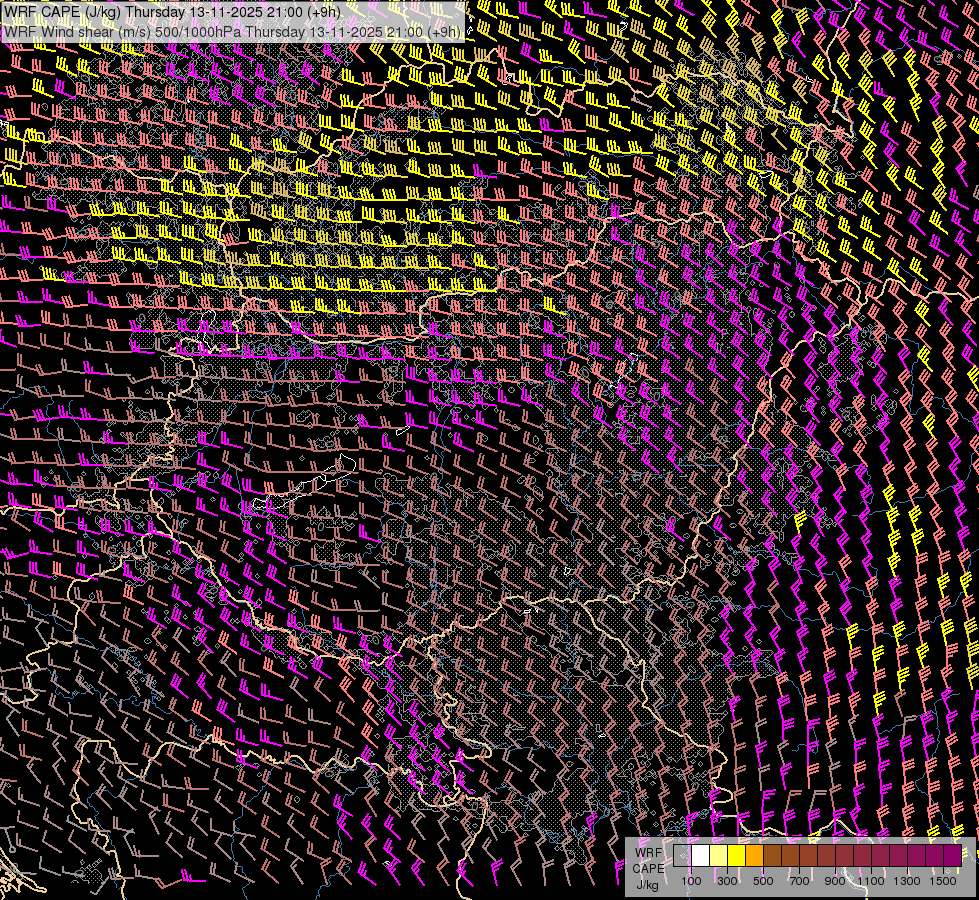Select the J/kg unit label in the legend
This screenshot has height=900, width=979.
[x=648, y=884]
